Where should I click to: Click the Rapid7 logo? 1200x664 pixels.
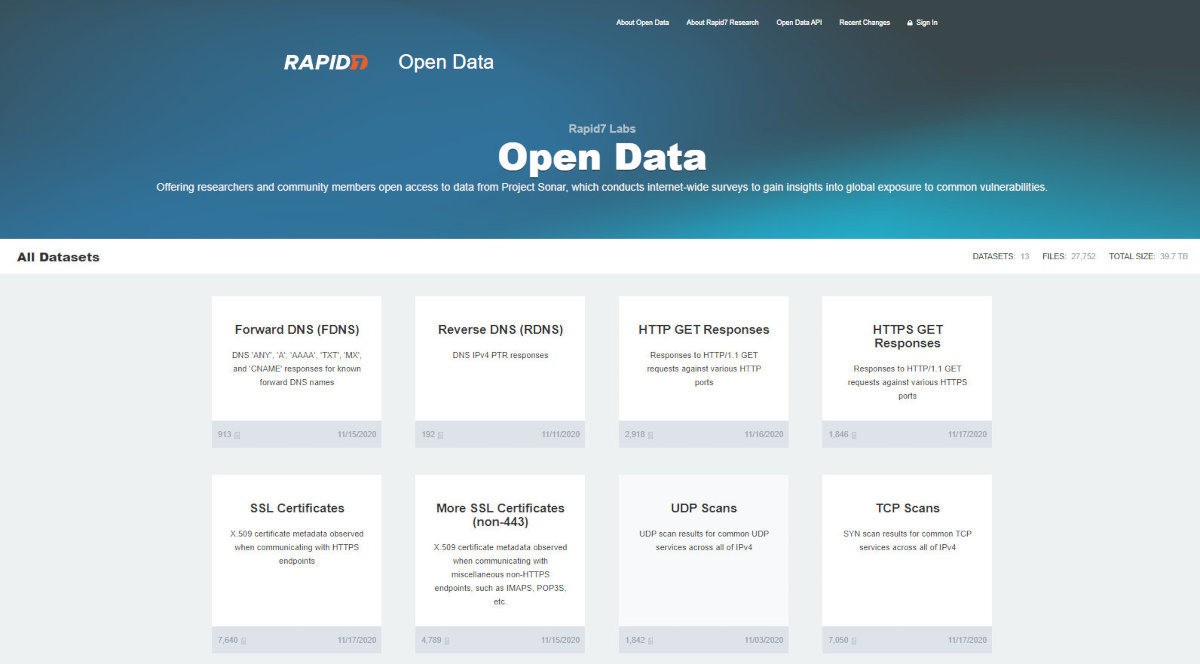point(326,62)
